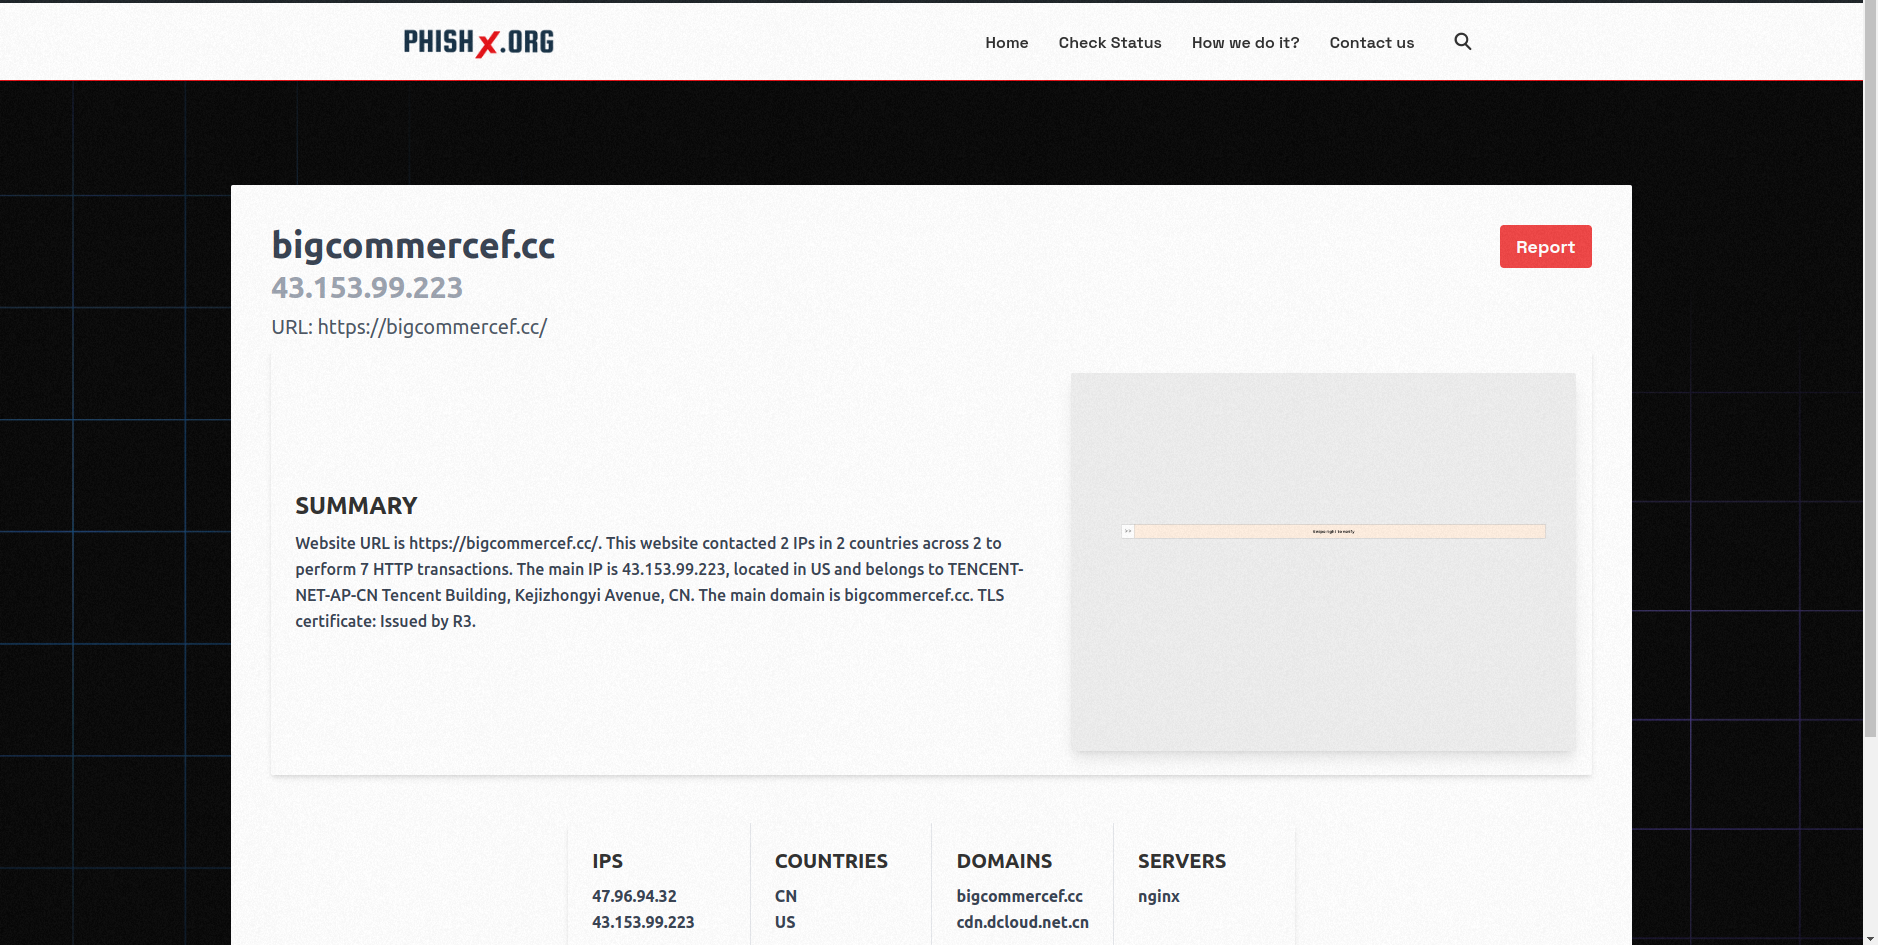This screenshot has width=1878, height=945.
Task: Open the Check Status page
Action: click(1110, 43)
